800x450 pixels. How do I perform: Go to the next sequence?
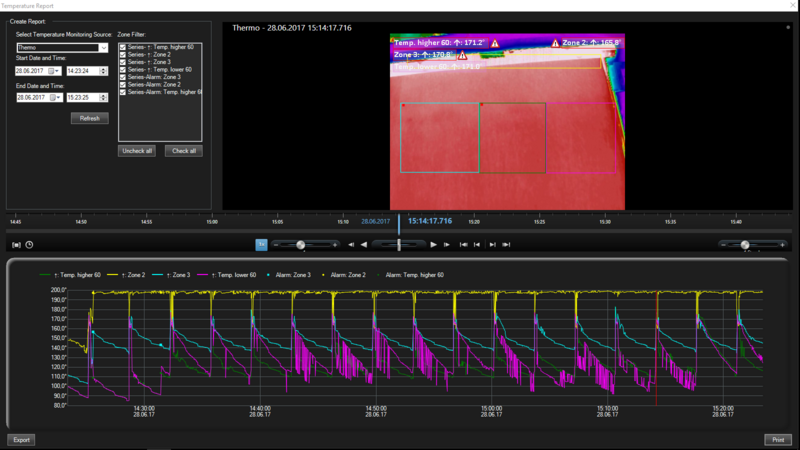pos(492,245)
